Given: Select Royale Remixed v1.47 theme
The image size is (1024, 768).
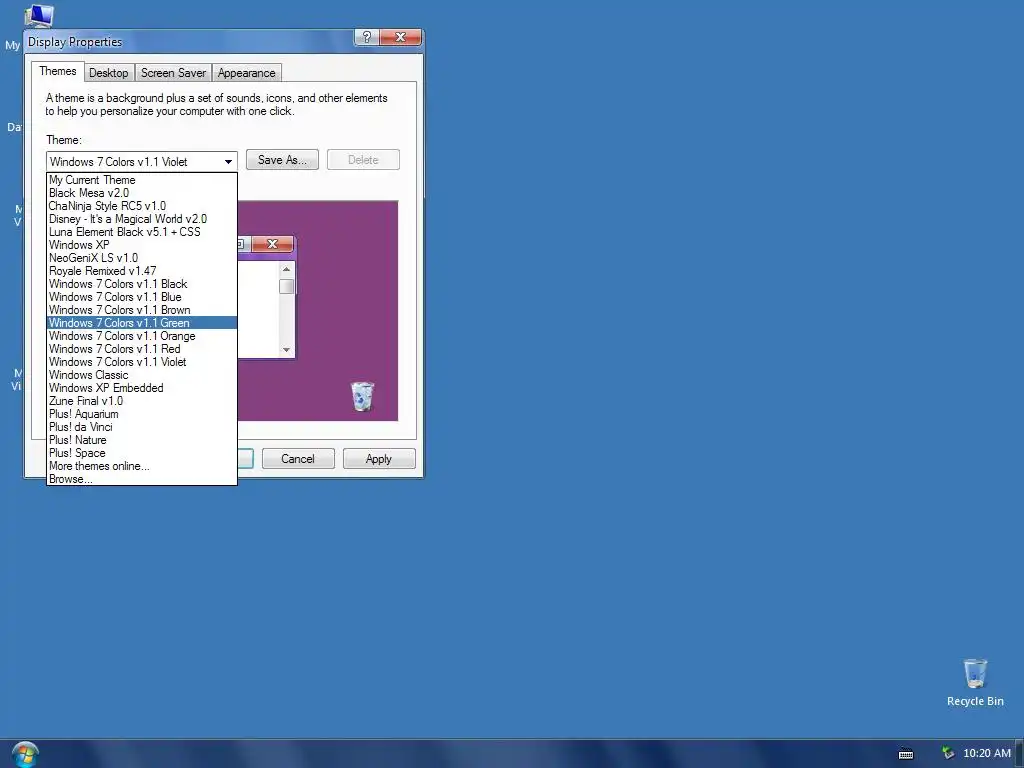Looking at the screenshot, I should 142,271.
